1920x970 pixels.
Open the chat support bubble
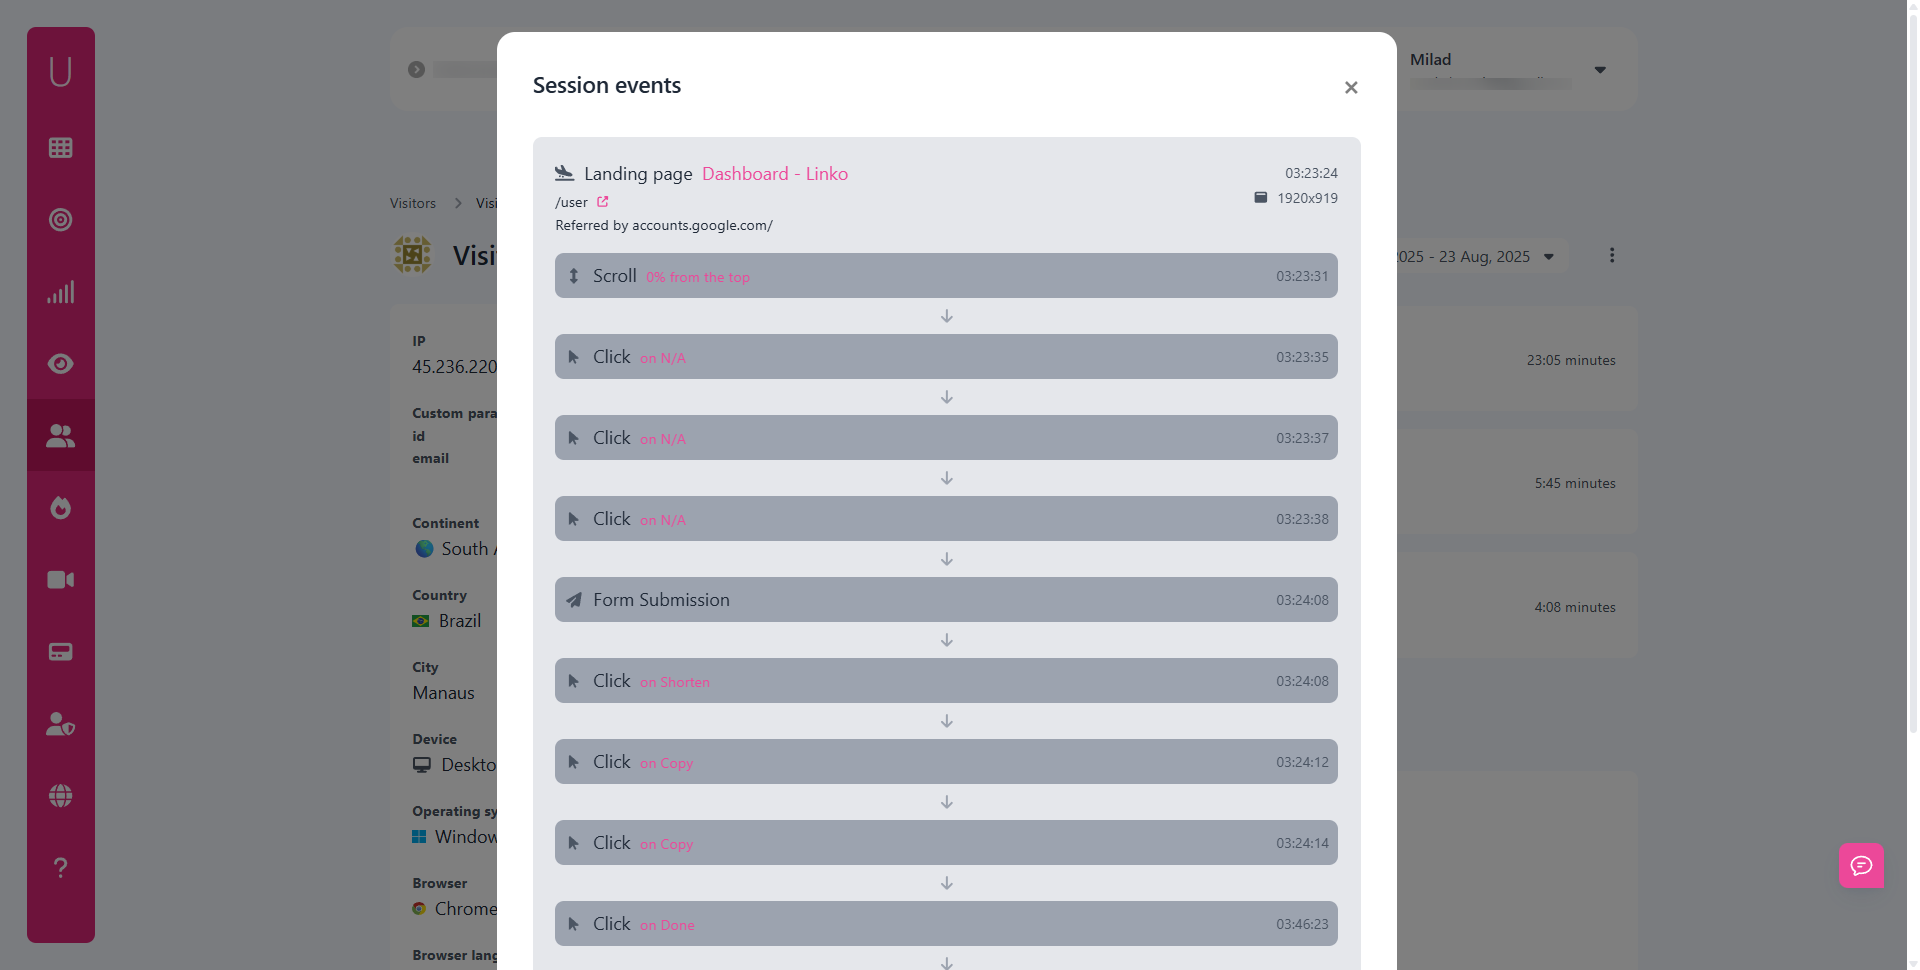(x=1861, y=866)
